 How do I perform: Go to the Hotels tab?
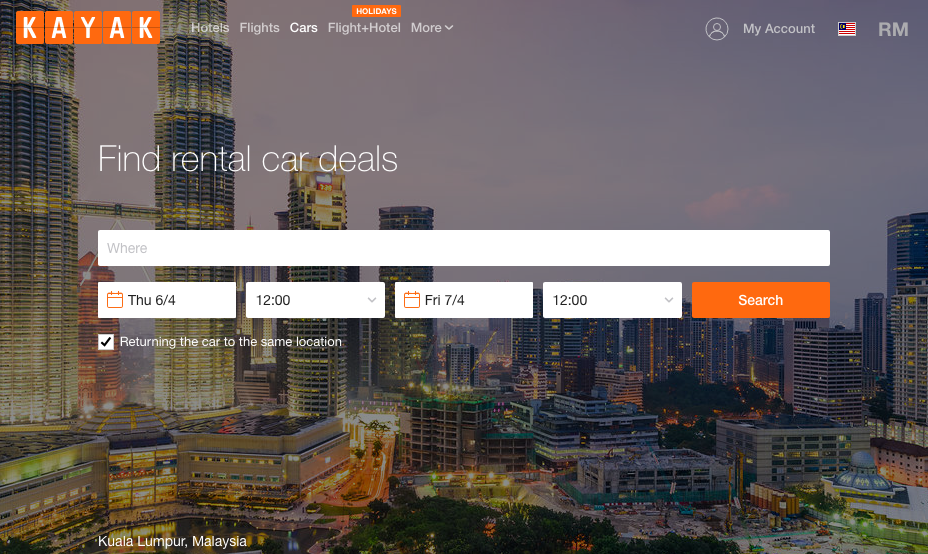click(x=210, y=28)
